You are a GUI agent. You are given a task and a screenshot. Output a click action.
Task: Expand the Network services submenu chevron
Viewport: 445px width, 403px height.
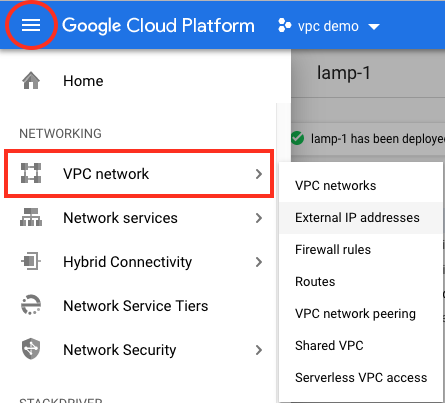pos(259,218)
